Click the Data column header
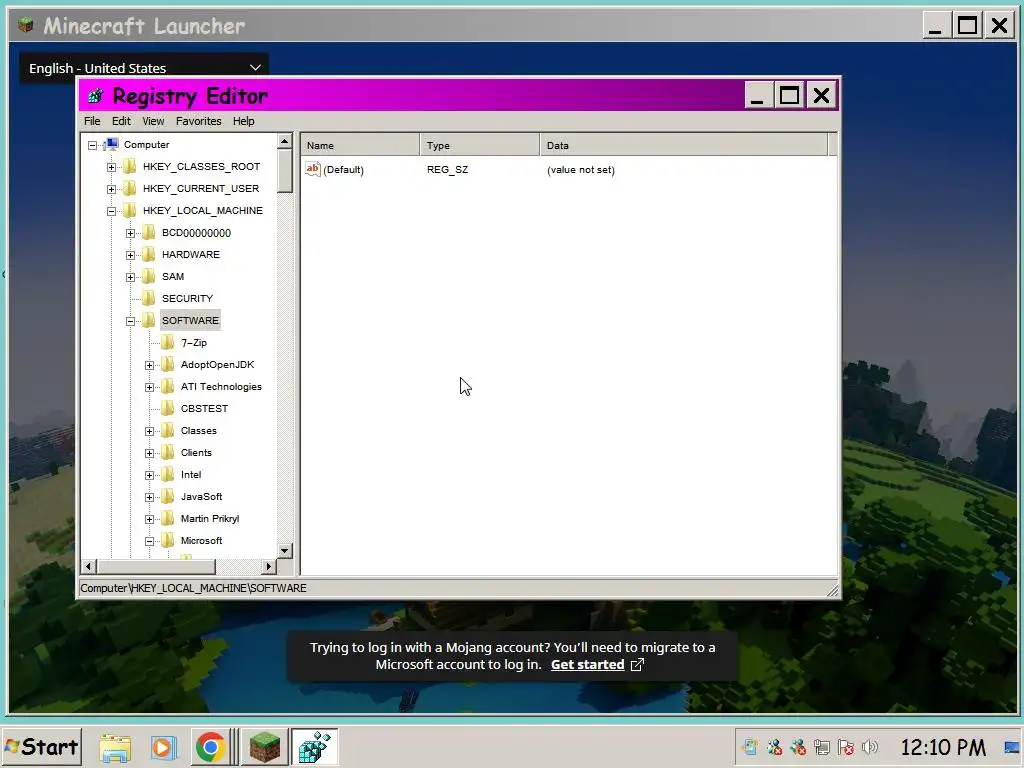Screen dimensions: 1024x768 [684, 145]
